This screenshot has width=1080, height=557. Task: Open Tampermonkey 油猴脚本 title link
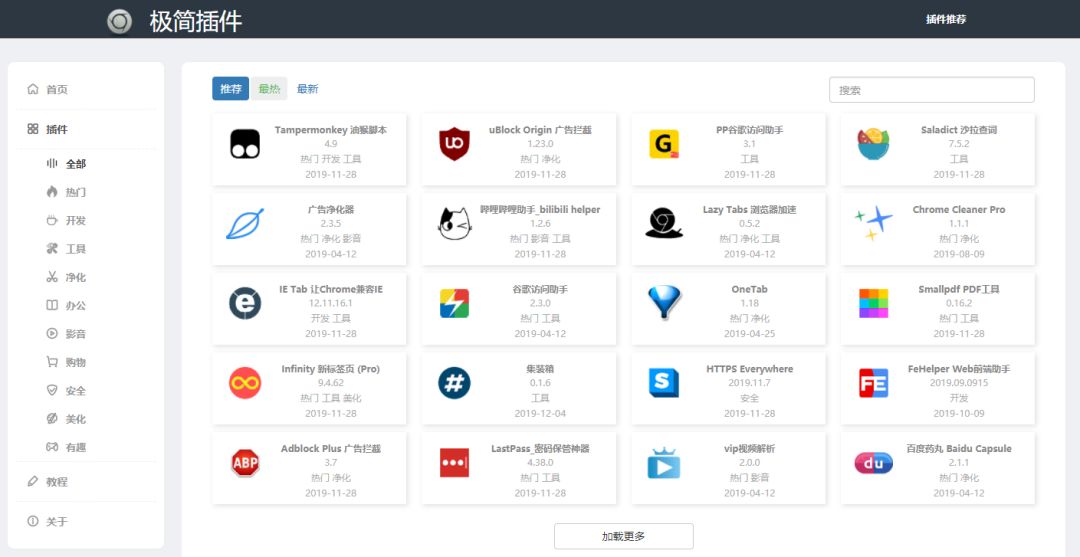tap(331, 129)
